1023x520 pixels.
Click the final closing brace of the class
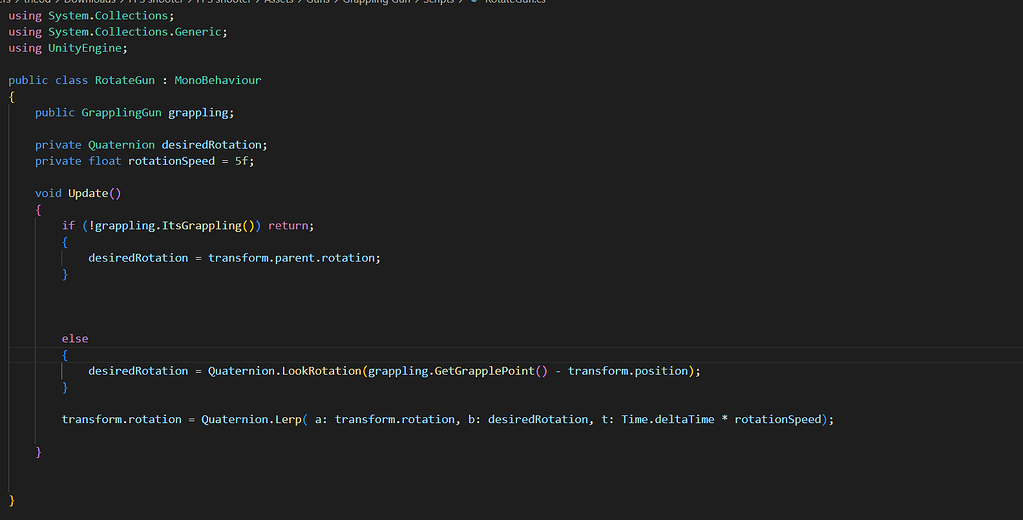coord(12,499)
